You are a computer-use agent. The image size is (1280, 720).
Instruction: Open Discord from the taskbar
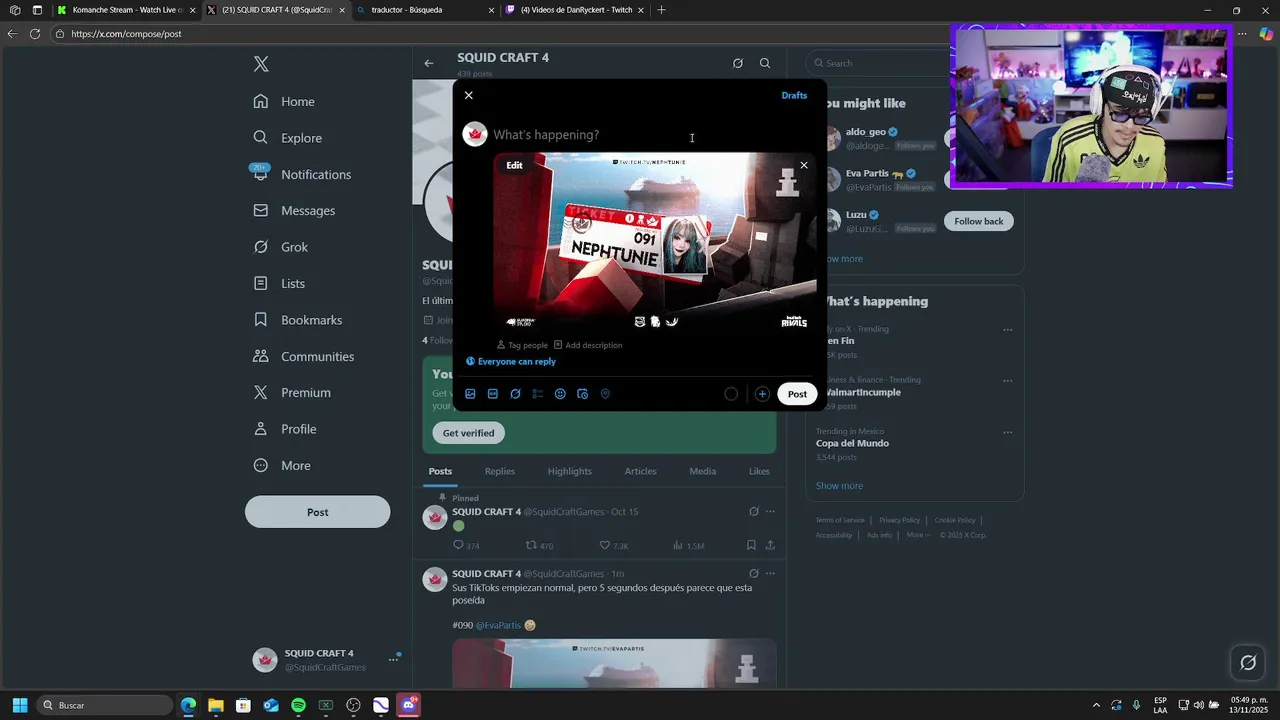point(408,705)
